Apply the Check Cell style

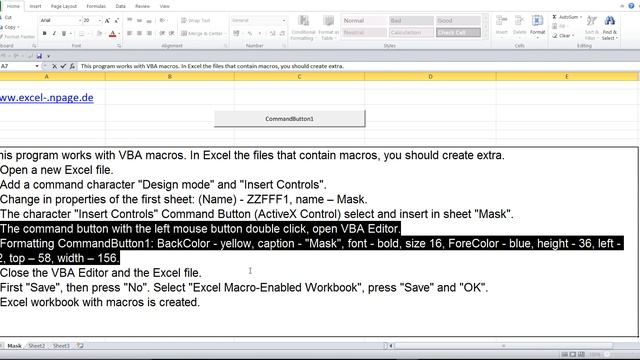tap(458, 32)
